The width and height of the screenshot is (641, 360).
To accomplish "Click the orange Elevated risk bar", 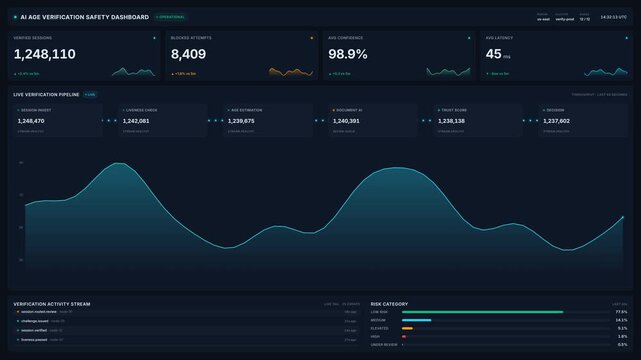I will (407, 328).
